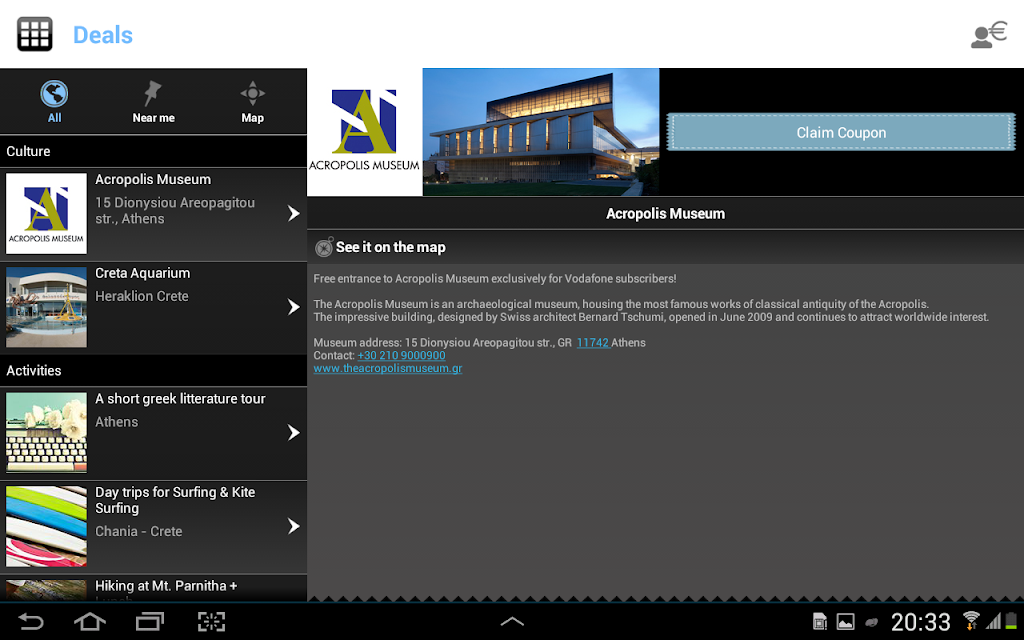Open the 11742 postal code link
Viewport: 1024px width, 640px height.
pyautogui.click(x=593, y=343)
